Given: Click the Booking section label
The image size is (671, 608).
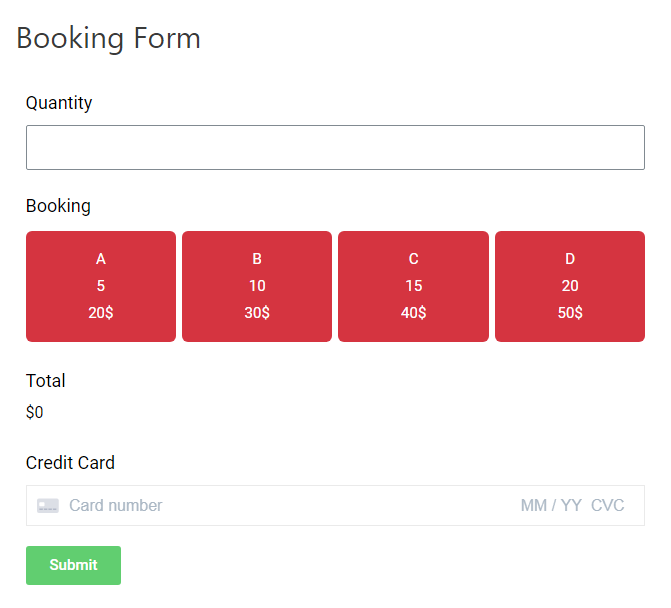Looking at the screenshot, I should [x=58, y=206].
